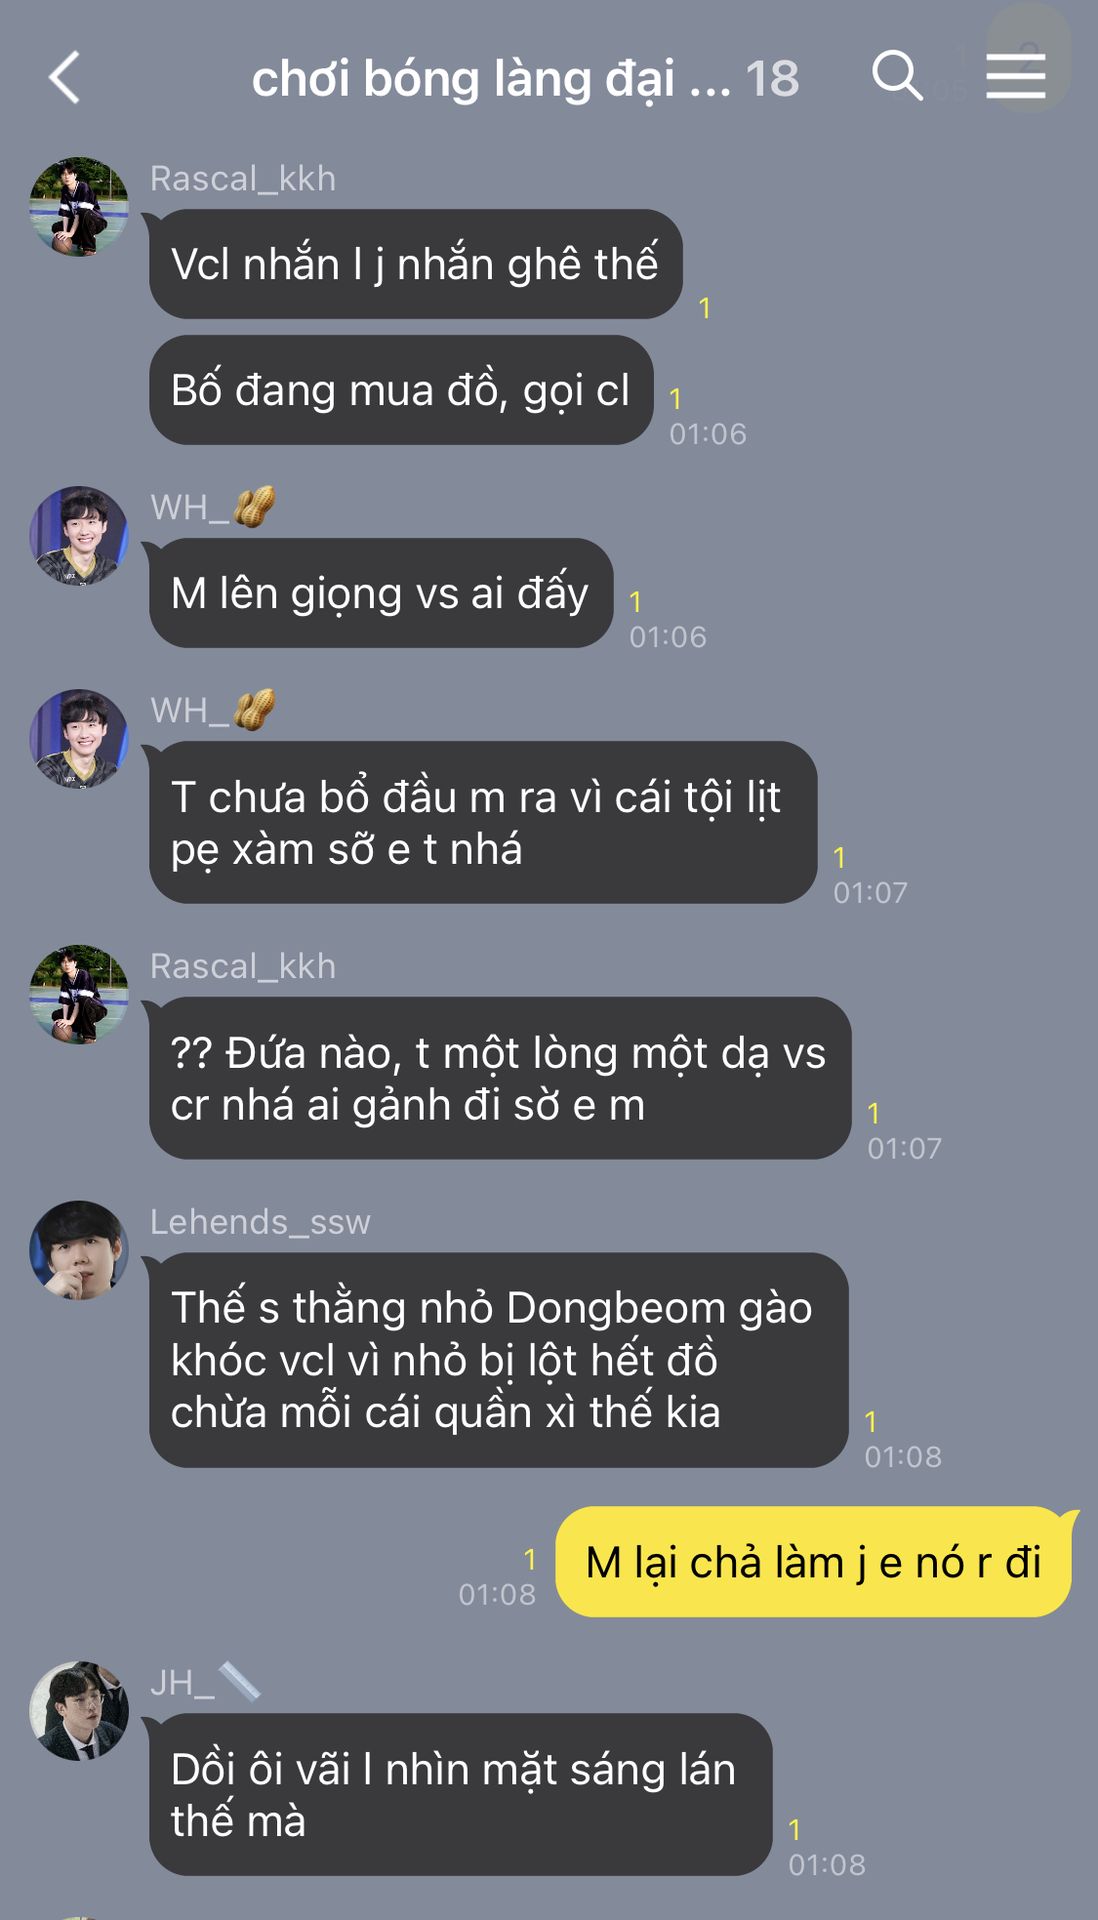1098x1920 pixels.
Task: Tap the Lehends_ssw username label
Action: (x=260, y=1222)
